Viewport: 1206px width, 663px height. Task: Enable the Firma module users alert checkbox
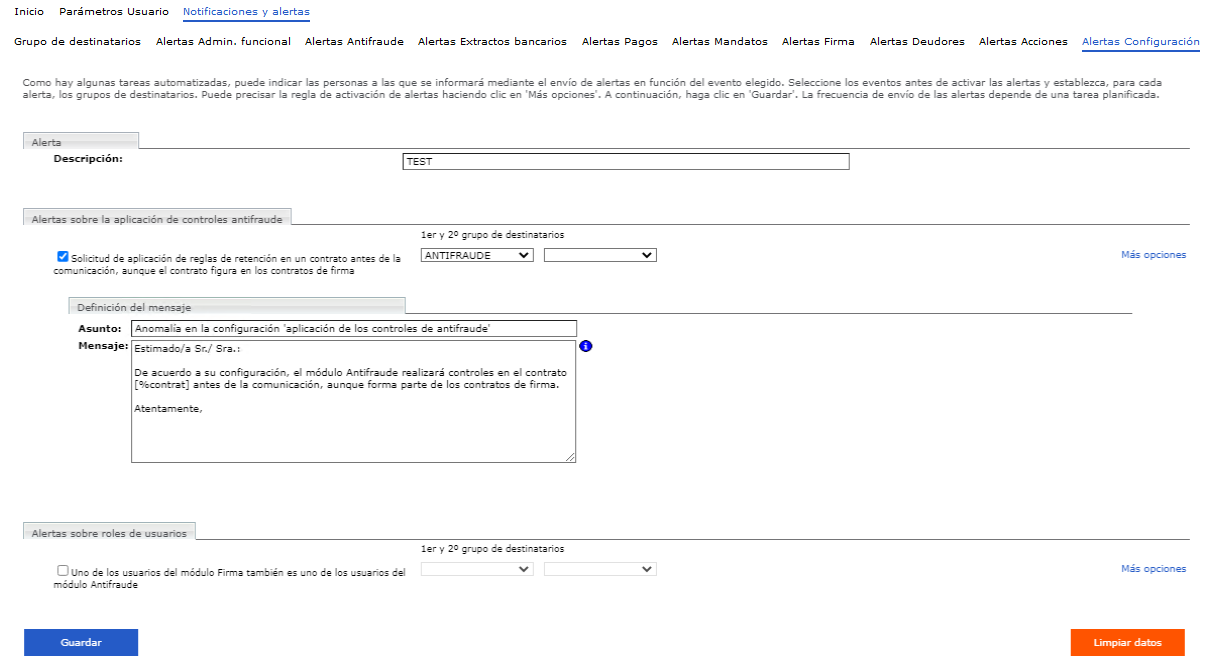click(x=63, y=570)
